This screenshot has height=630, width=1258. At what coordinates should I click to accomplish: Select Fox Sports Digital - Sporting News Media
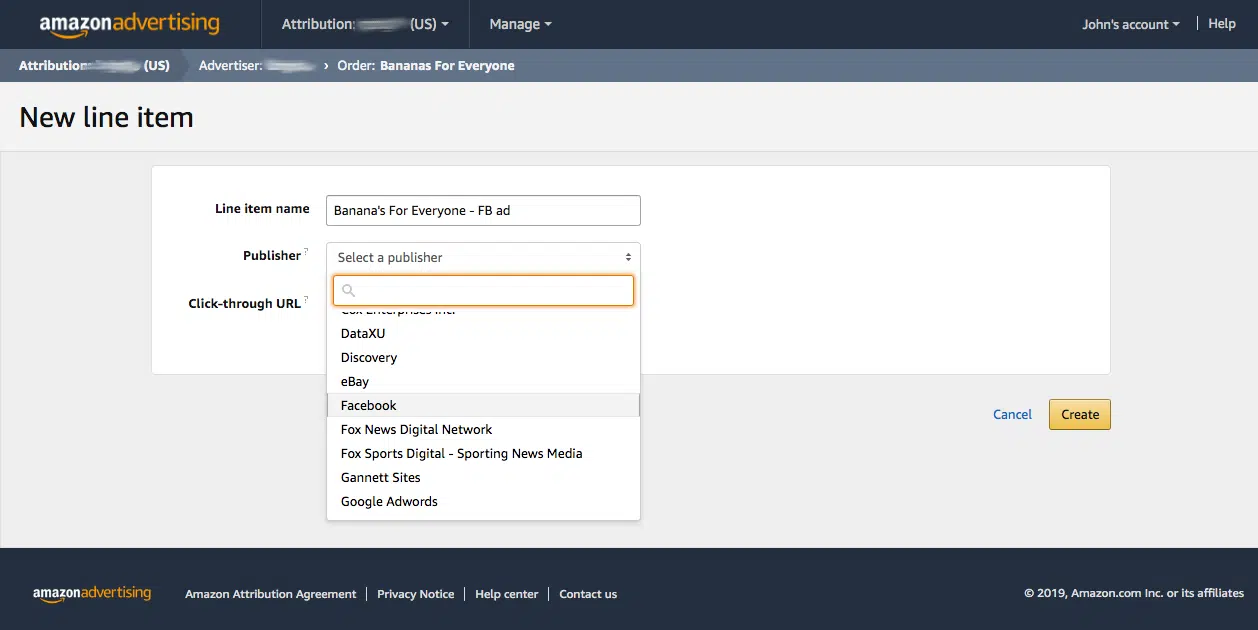click(483, 453)
